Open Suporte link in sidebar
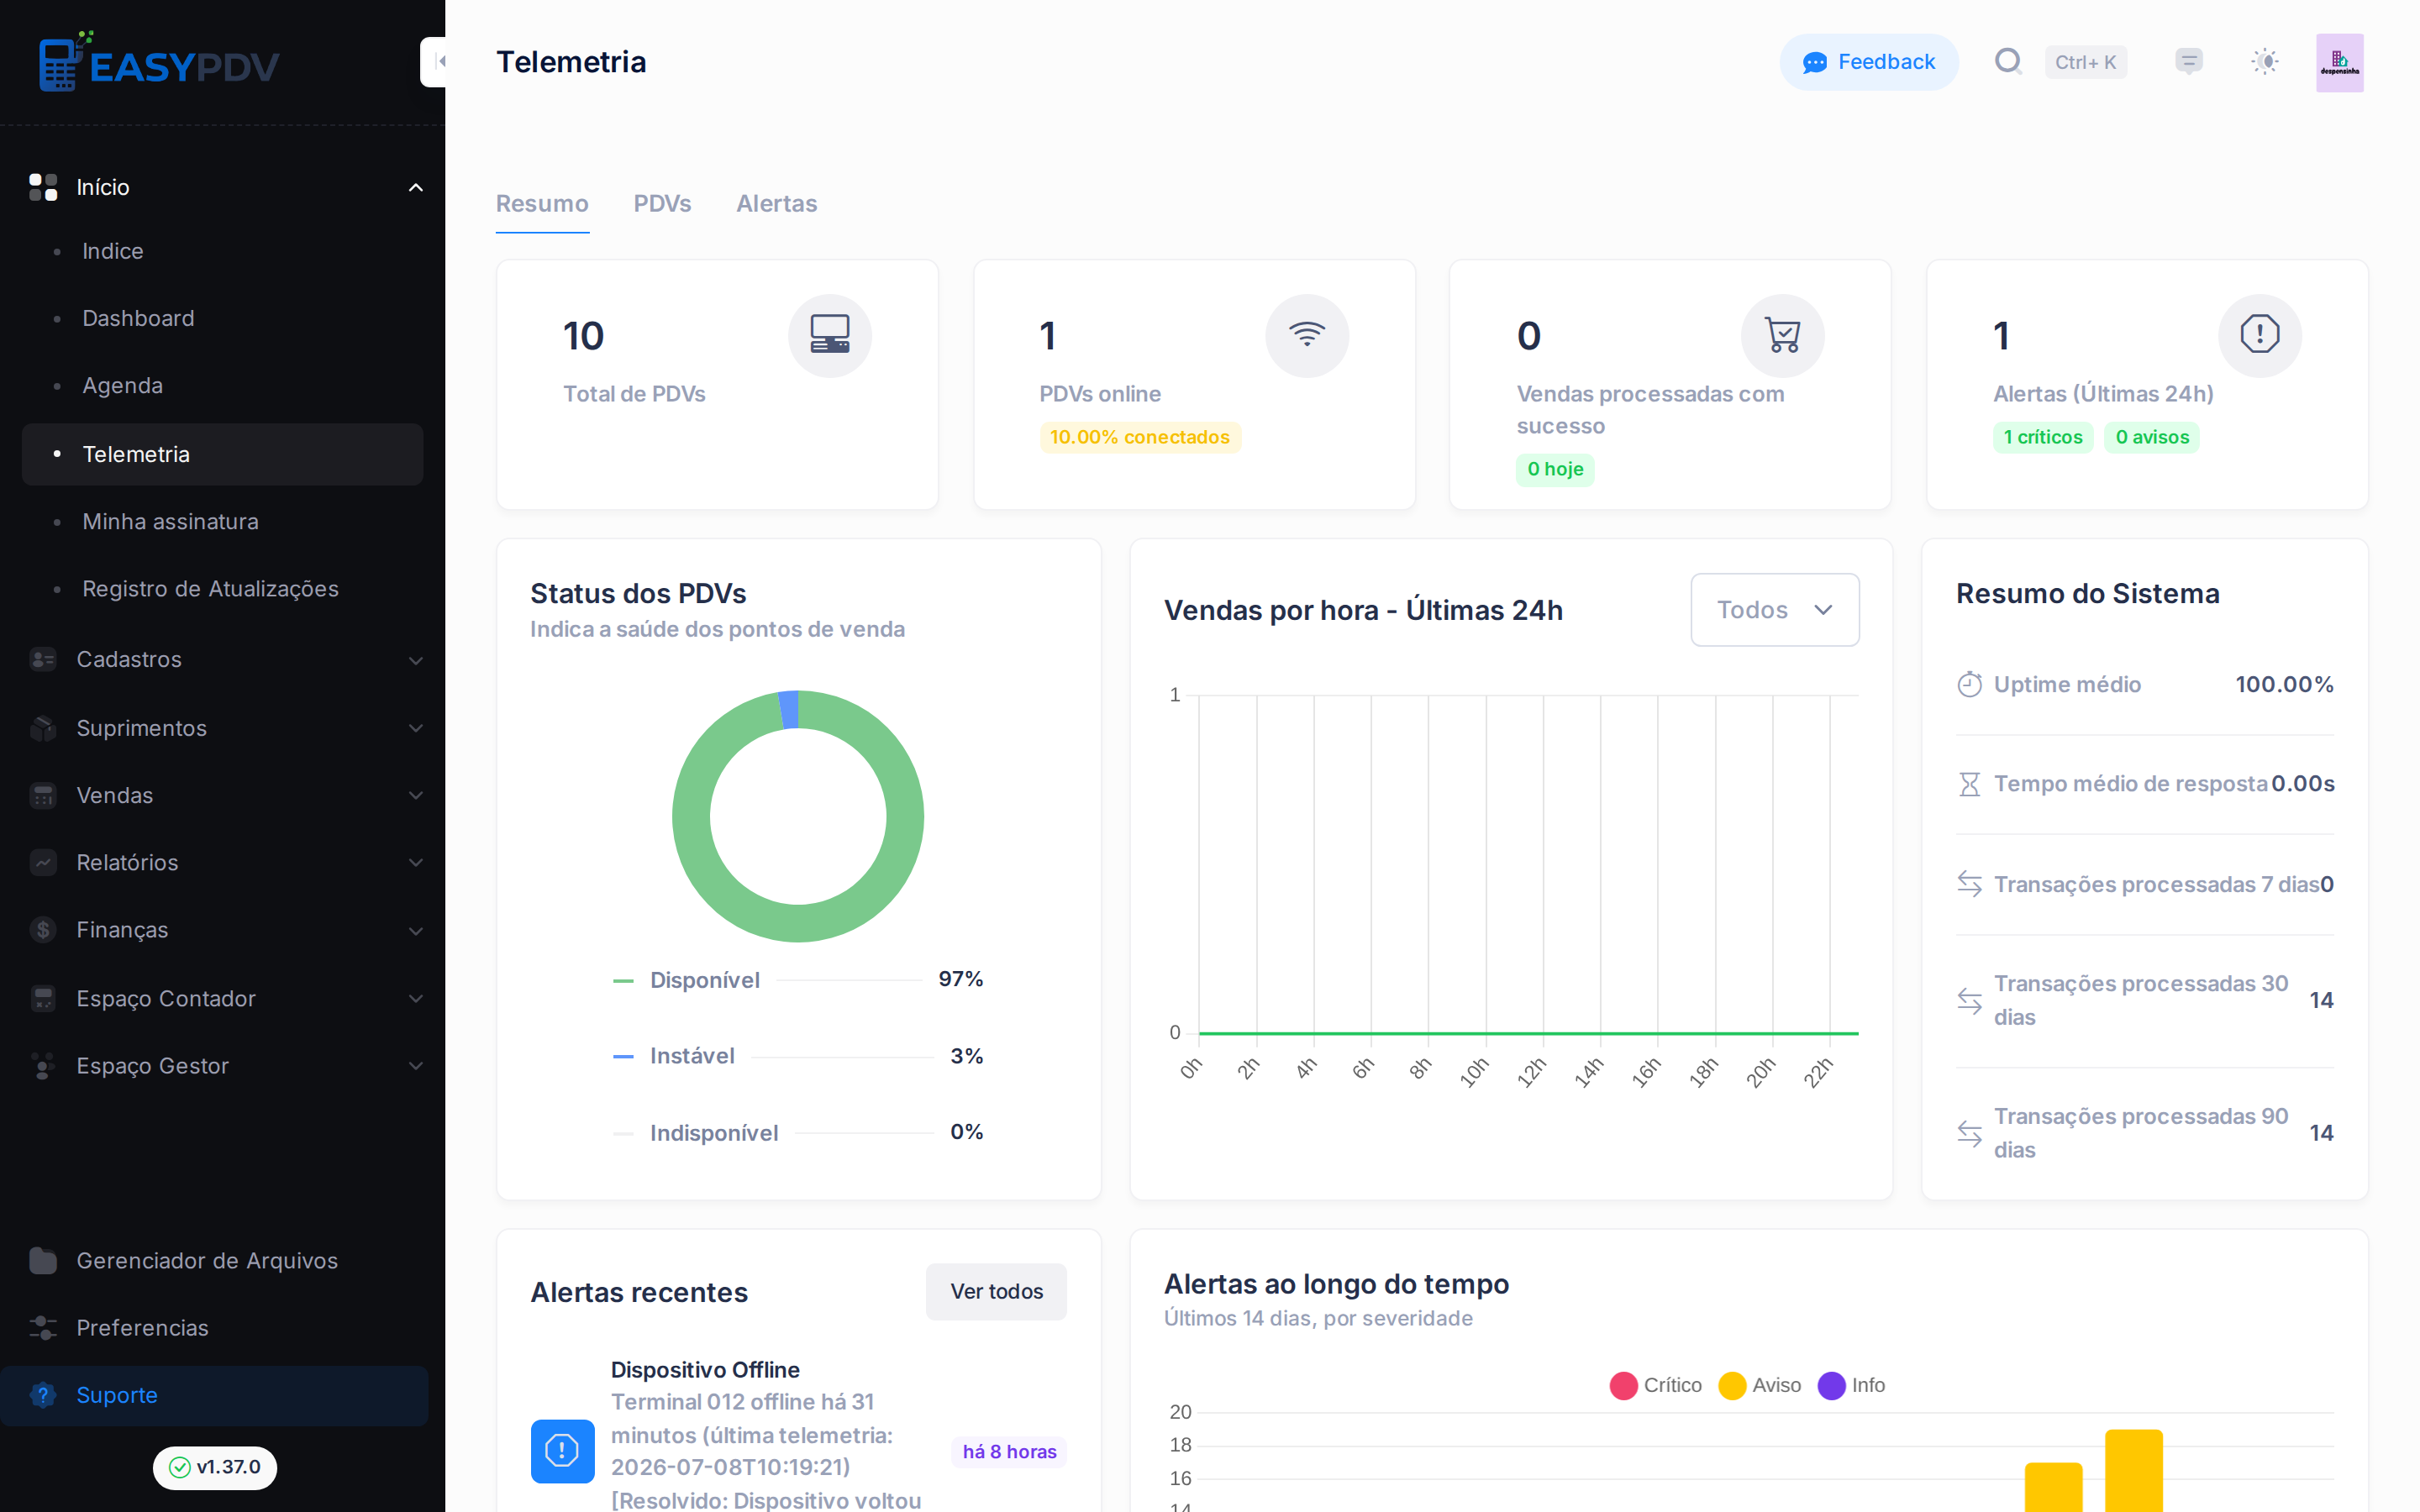The width and height of the screenshot is (2420, 1512). pos(214,1395)
